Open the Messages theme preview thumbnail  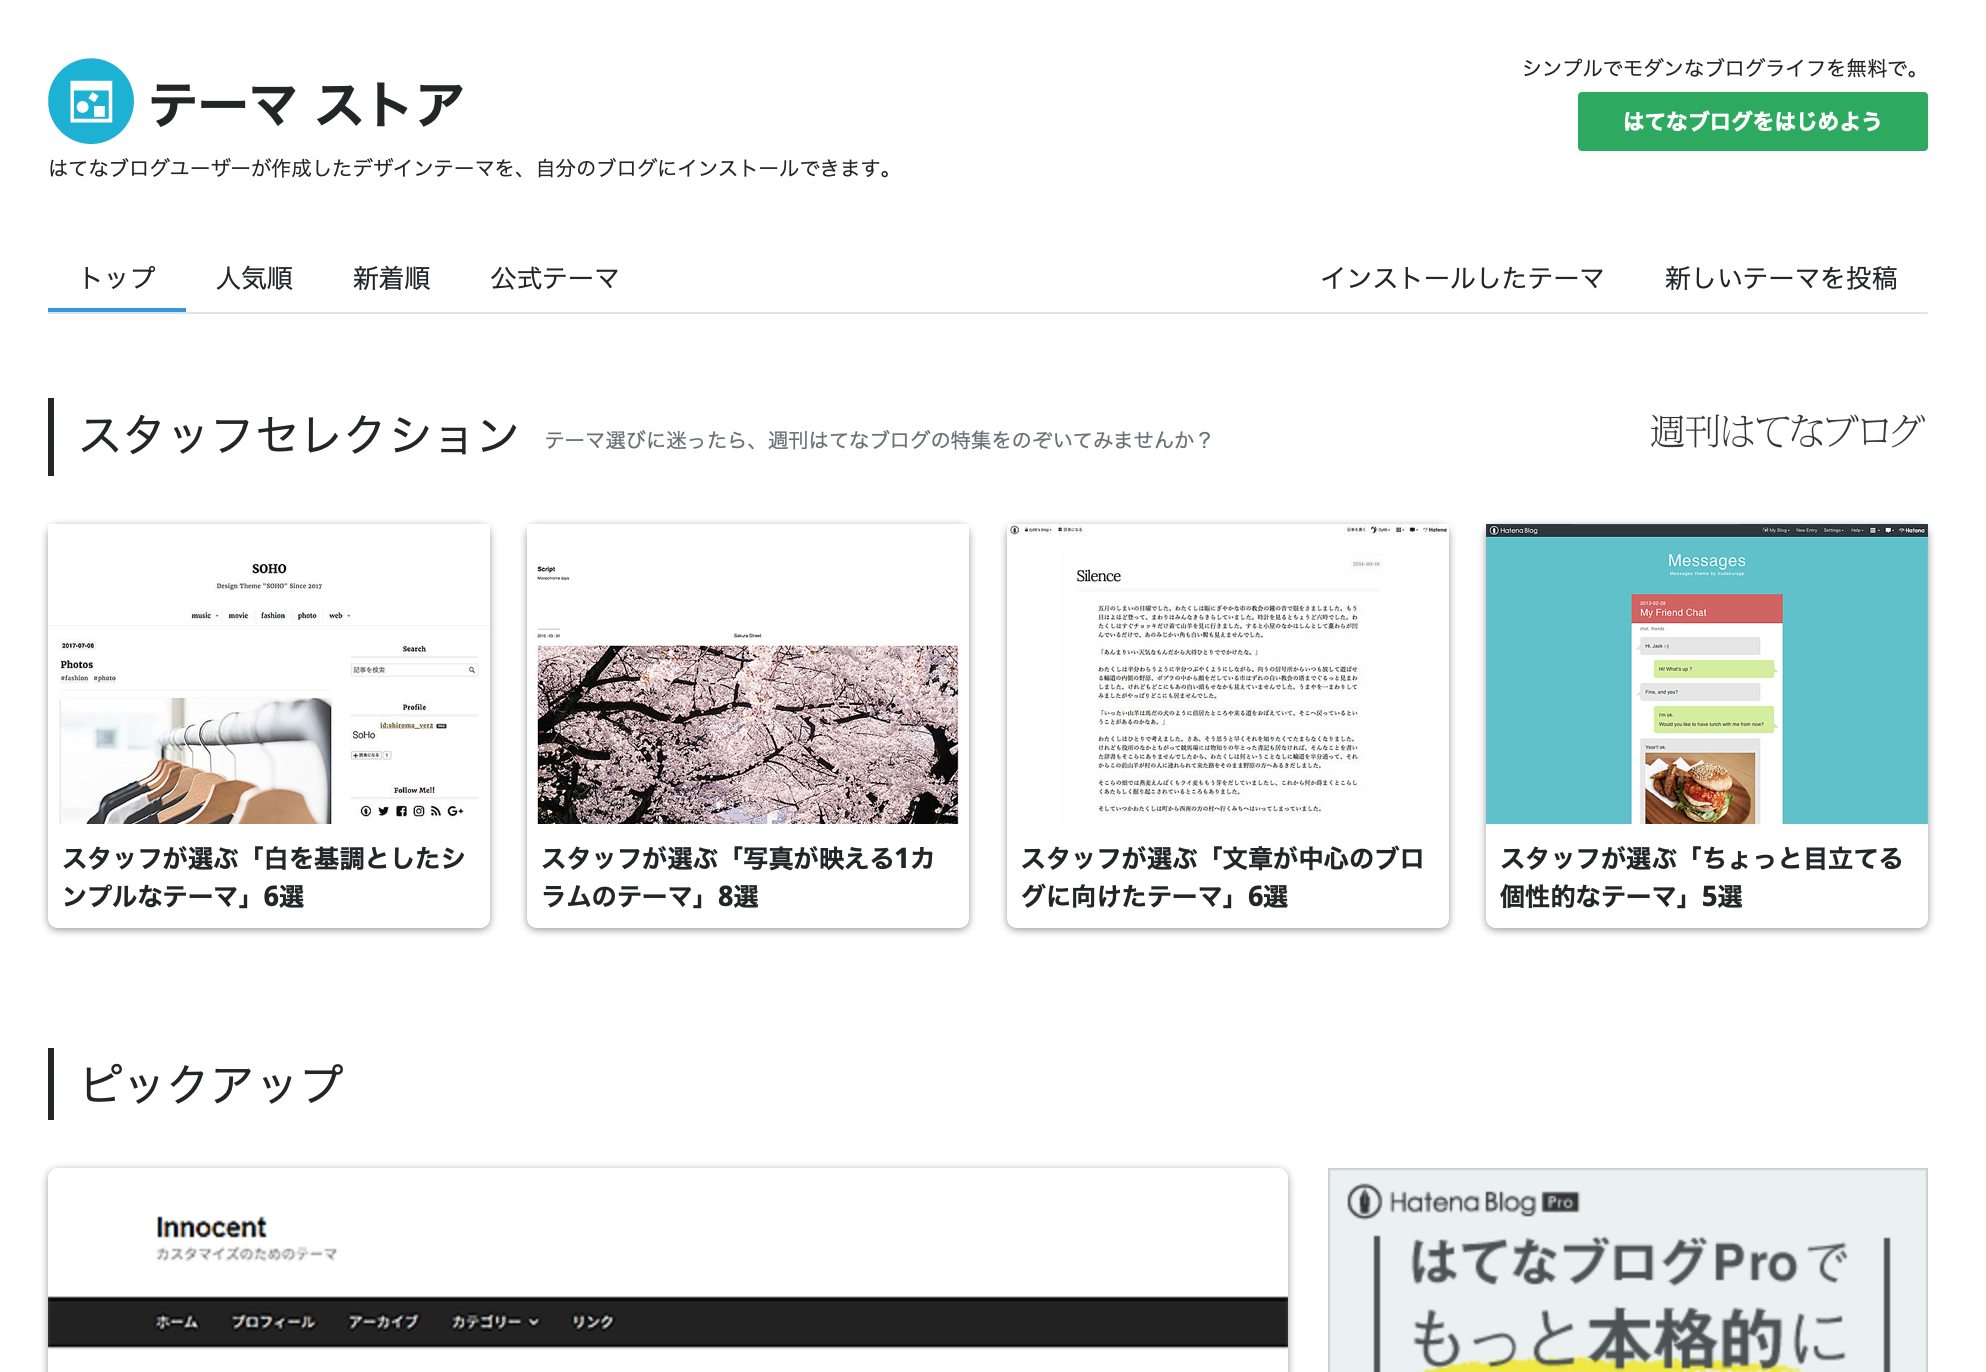pos(1706,674)
